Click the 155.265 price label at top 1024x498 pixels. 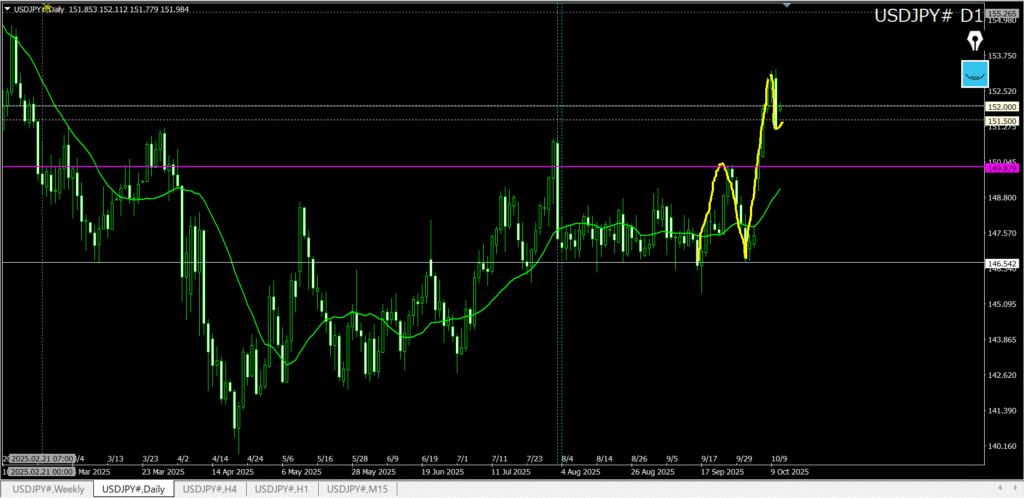coord(1001,13)
